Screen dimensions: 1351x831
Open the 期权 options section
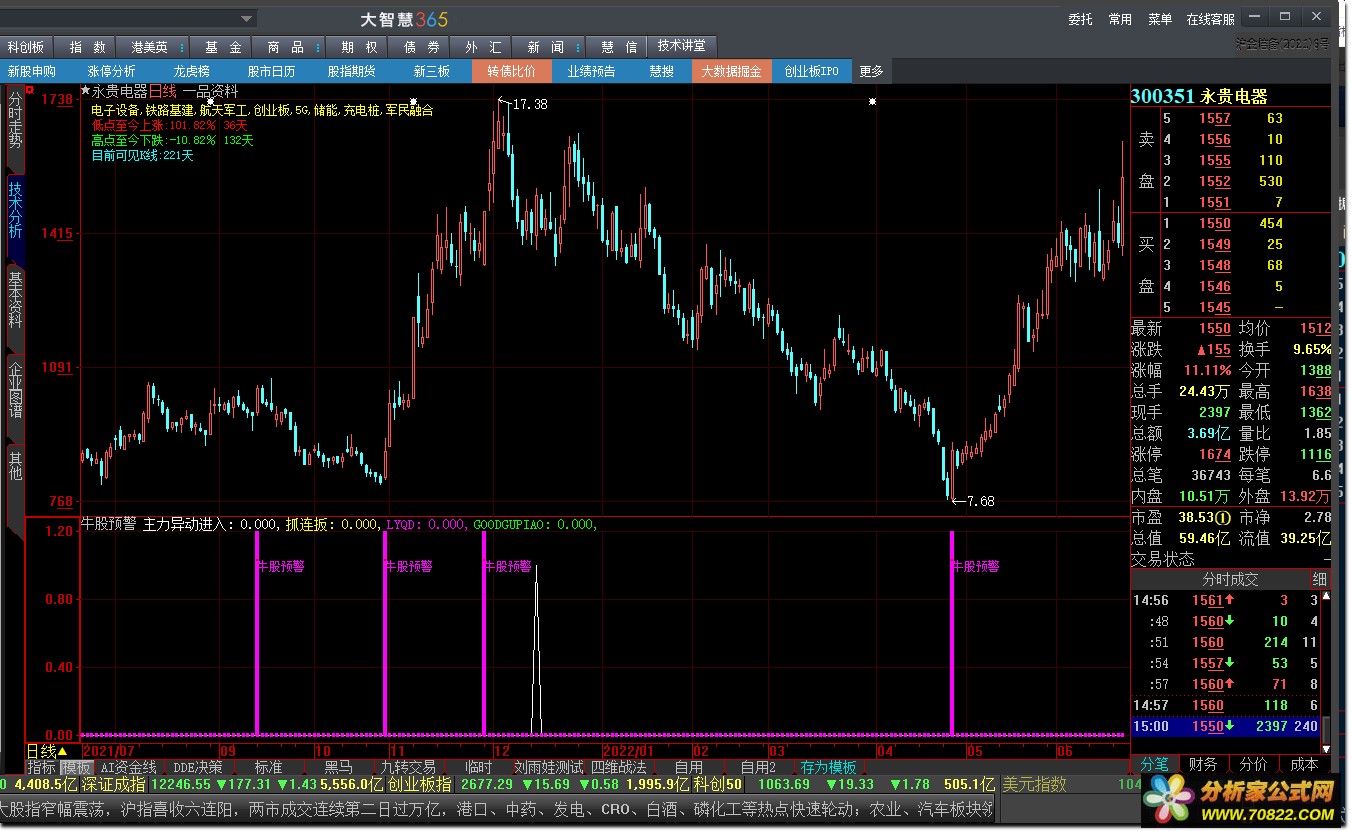pyautogui.click(x=359, y=47)
